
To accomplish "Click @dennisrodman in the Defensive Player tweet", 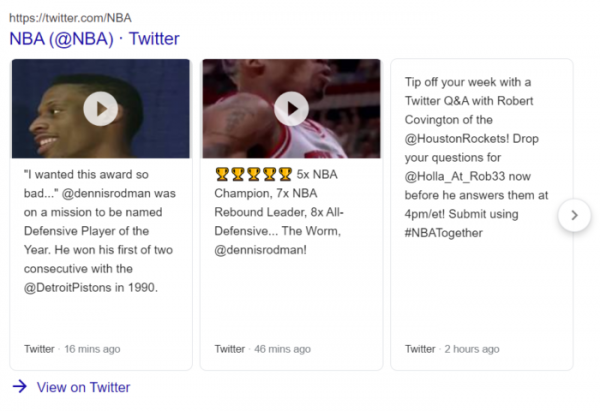I will (x=126, y=192).
